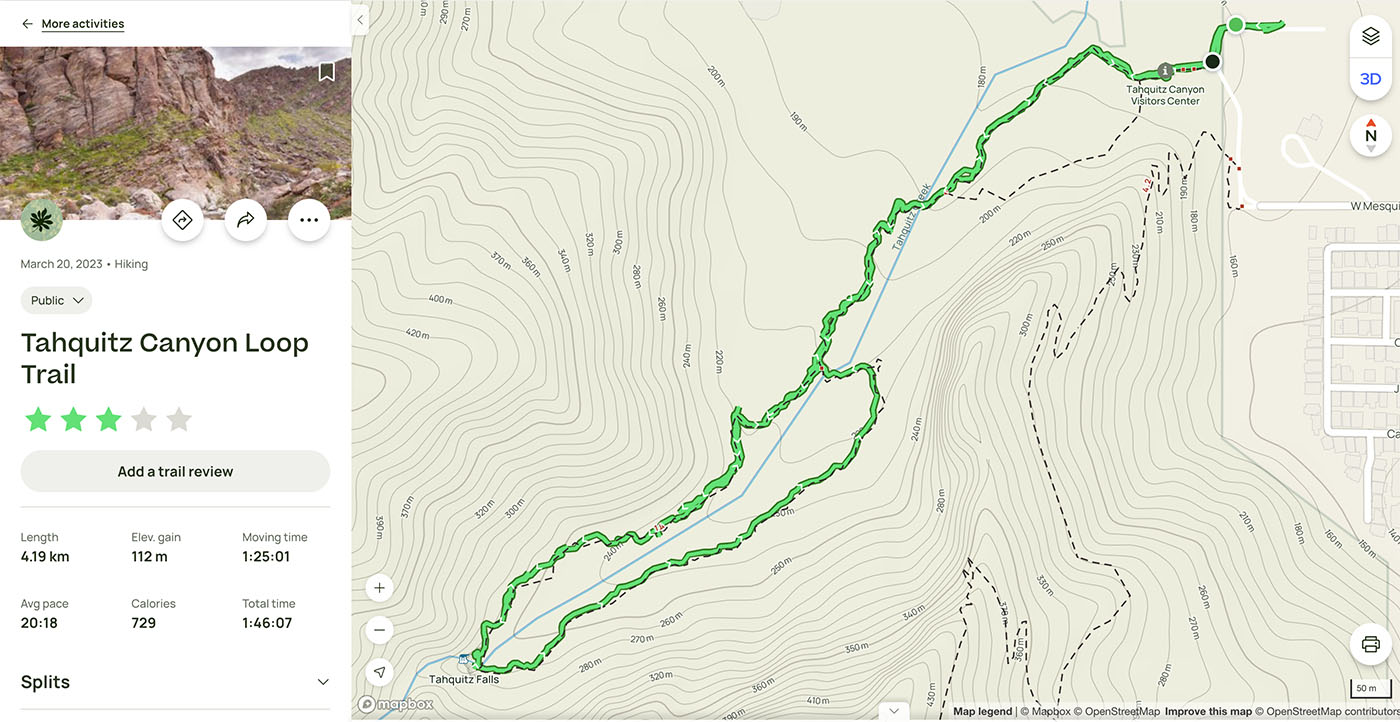Expand the Splits section
Image resolution: width=1400 pixels, height=722 pixels.
coord(175,682)
